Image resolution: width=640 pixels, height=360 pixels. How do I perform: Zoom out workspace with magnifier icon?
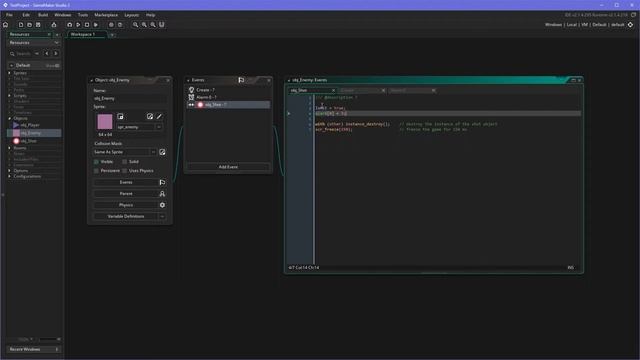(135, 24)
